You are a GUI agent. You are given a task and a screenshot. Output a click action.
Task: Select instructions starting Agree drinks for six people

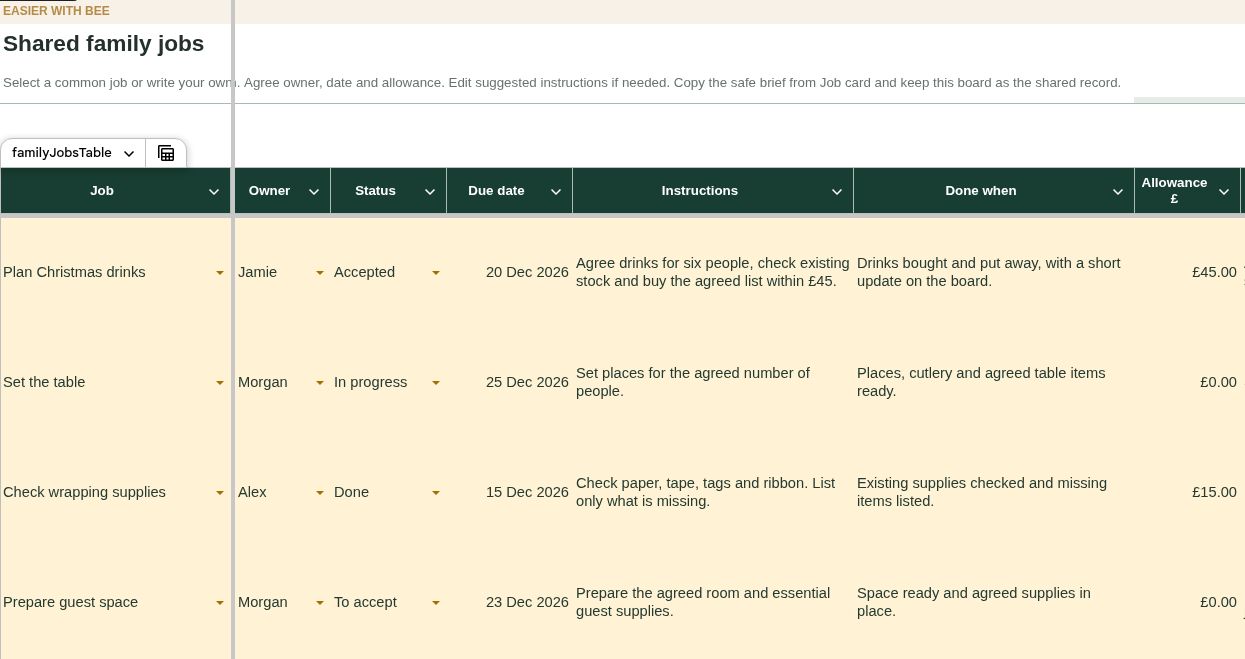click(x=713, y=272)
